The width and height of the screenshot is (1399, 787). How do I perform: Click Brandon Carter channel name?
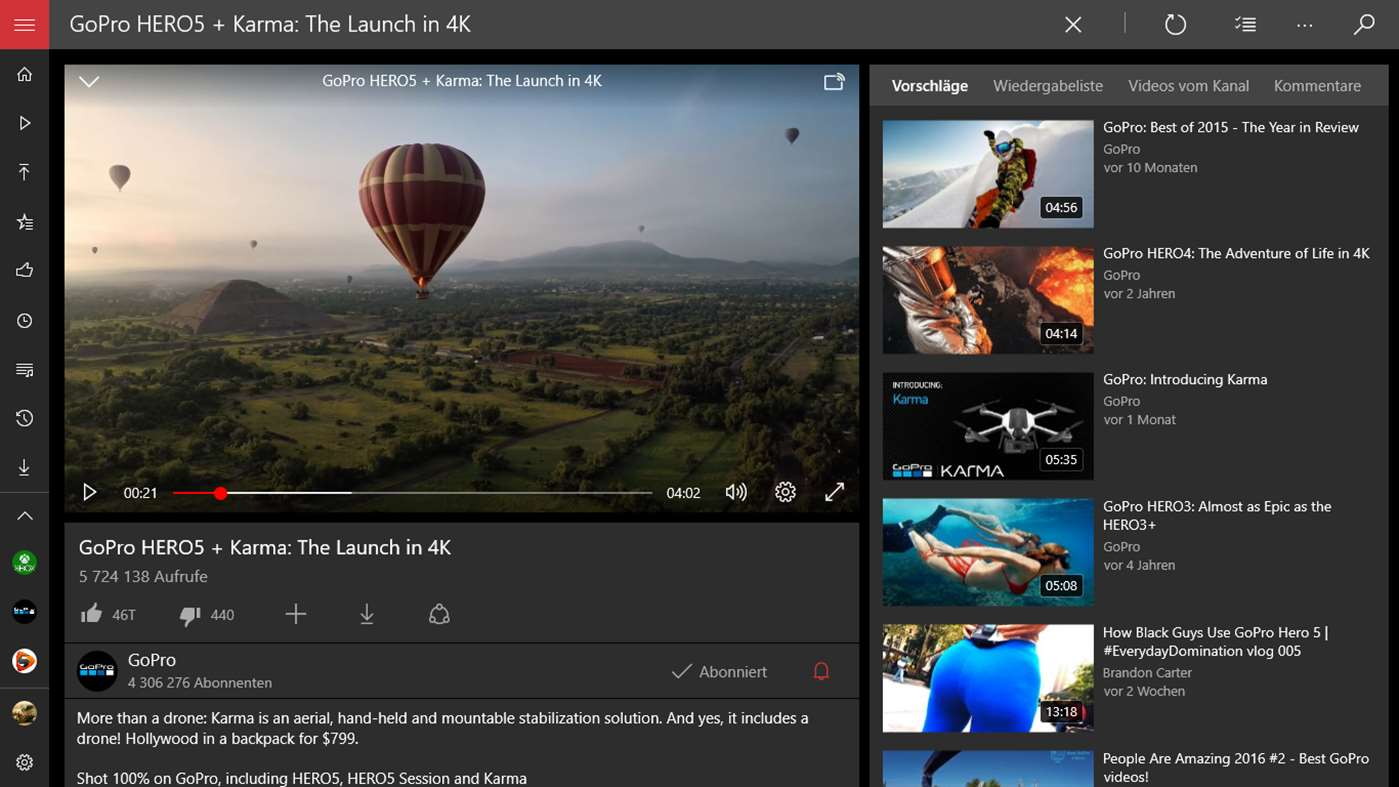point(1147,672)
